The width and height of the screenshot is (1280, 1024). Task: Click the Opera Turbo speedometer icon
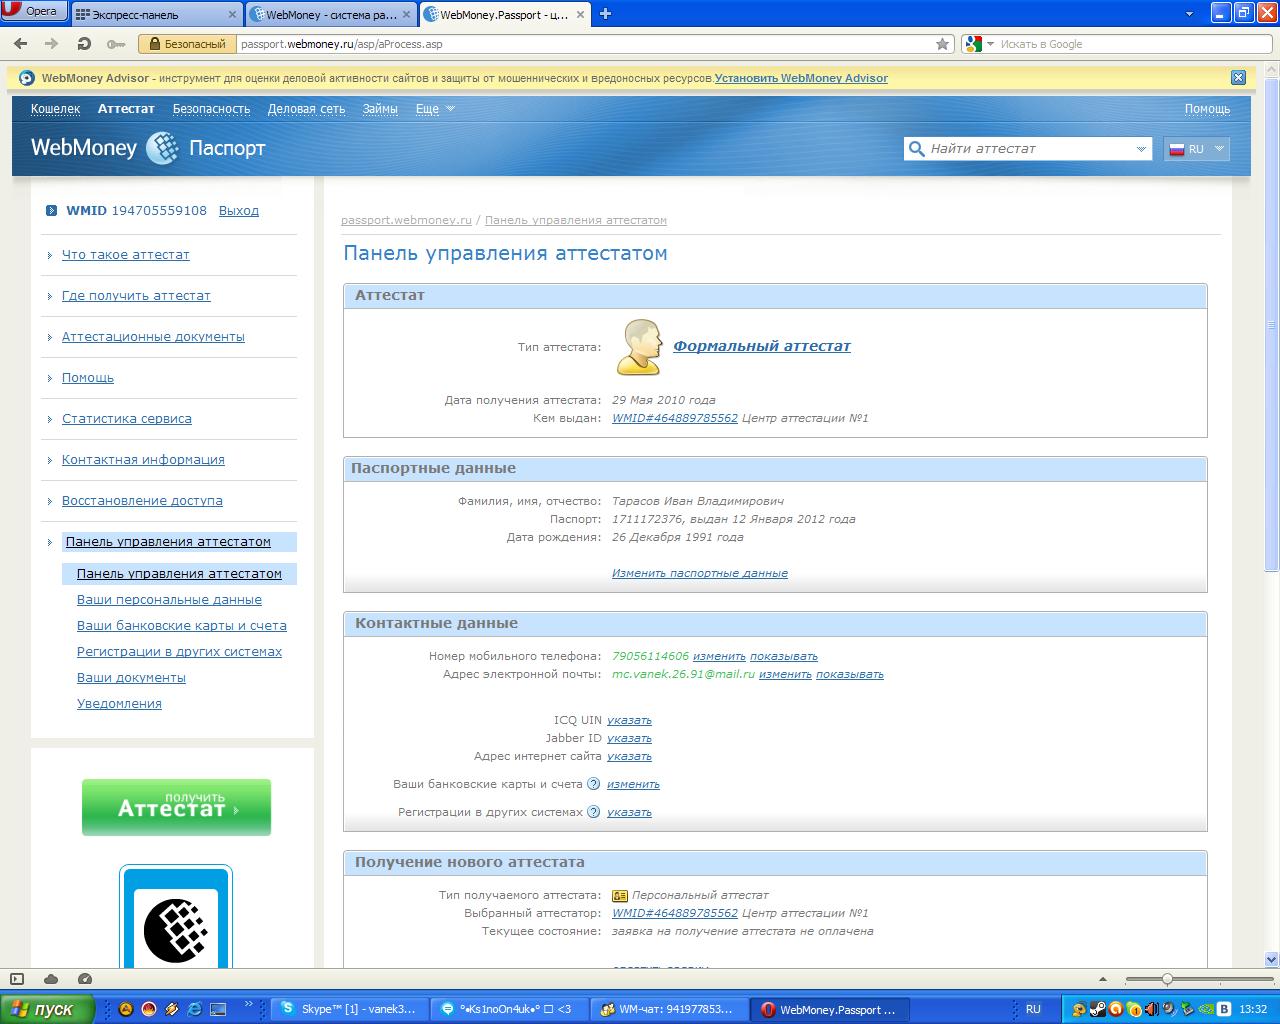click(x=85, y=979)
